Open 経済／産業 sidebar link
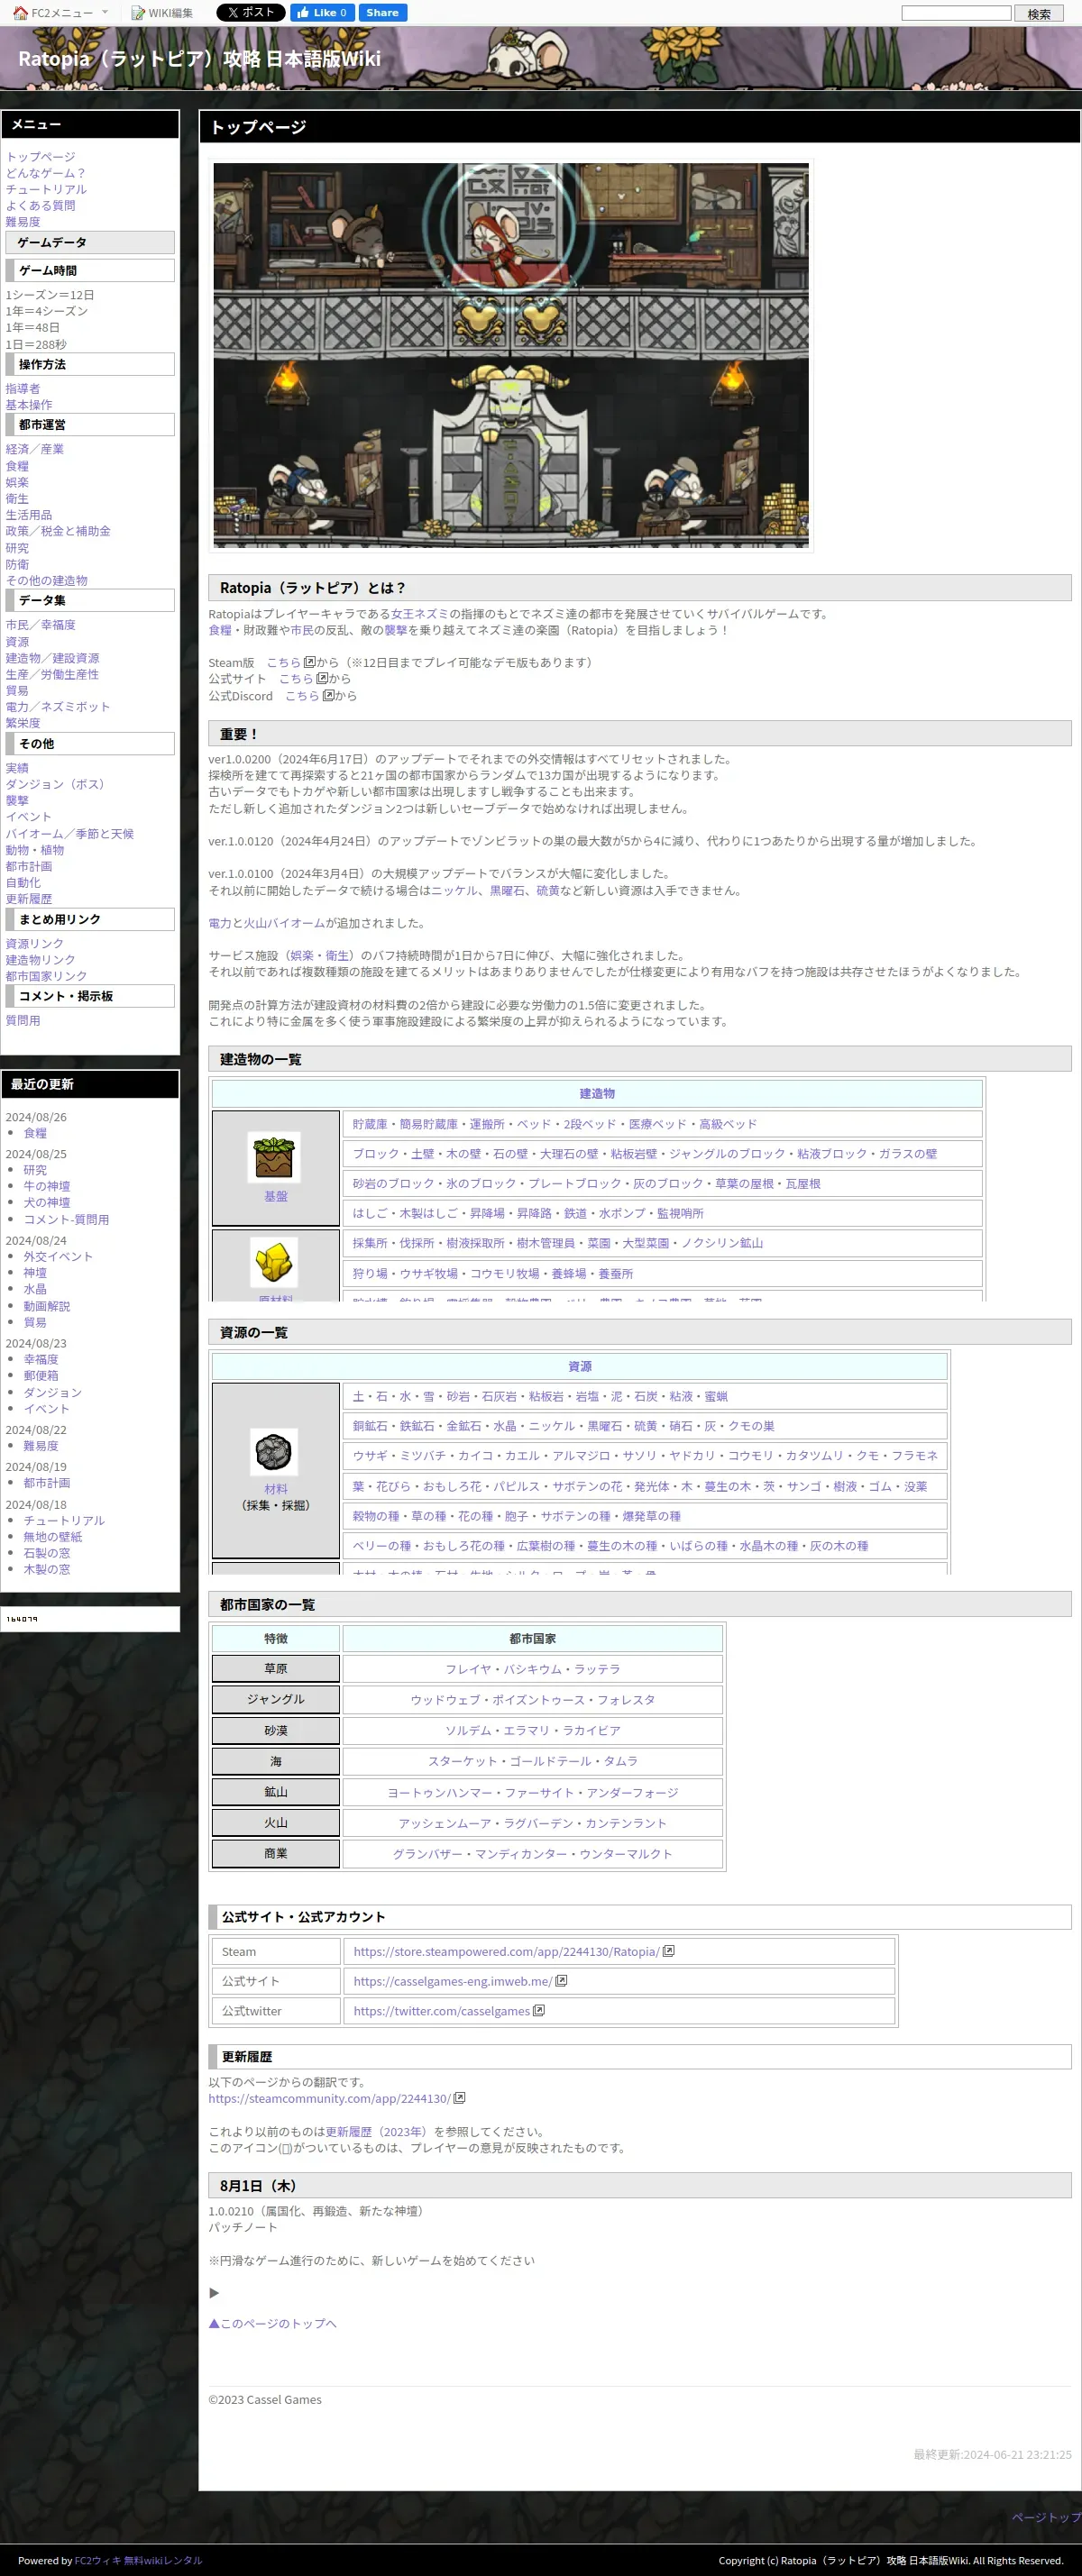Viewport: 1082px width, 2576px height. [35, 449]
